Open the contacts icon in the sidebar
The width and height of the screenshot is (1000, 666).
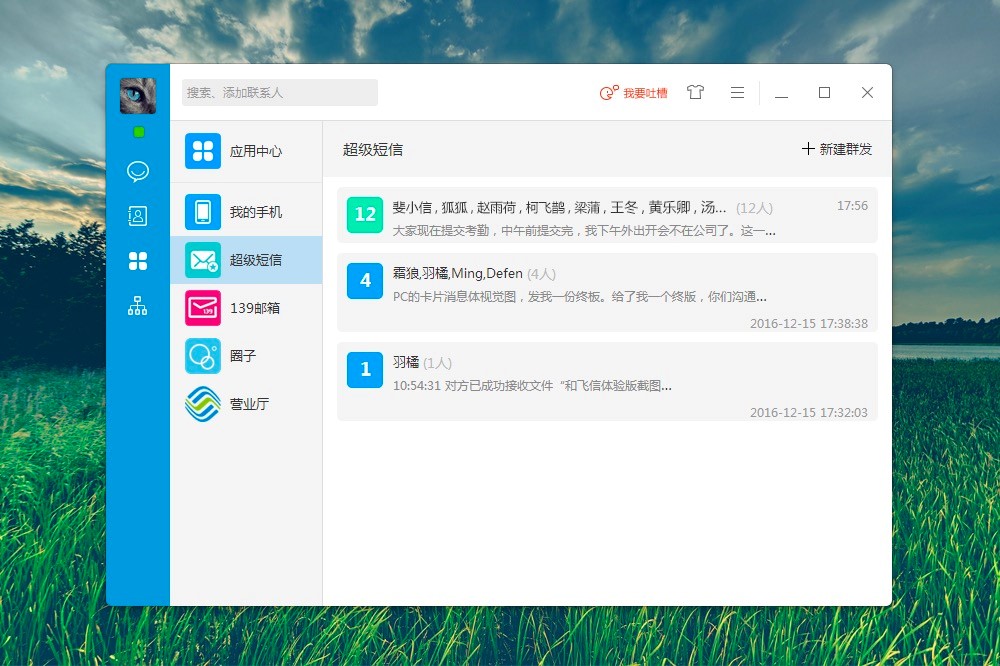[x=137, y=216]
